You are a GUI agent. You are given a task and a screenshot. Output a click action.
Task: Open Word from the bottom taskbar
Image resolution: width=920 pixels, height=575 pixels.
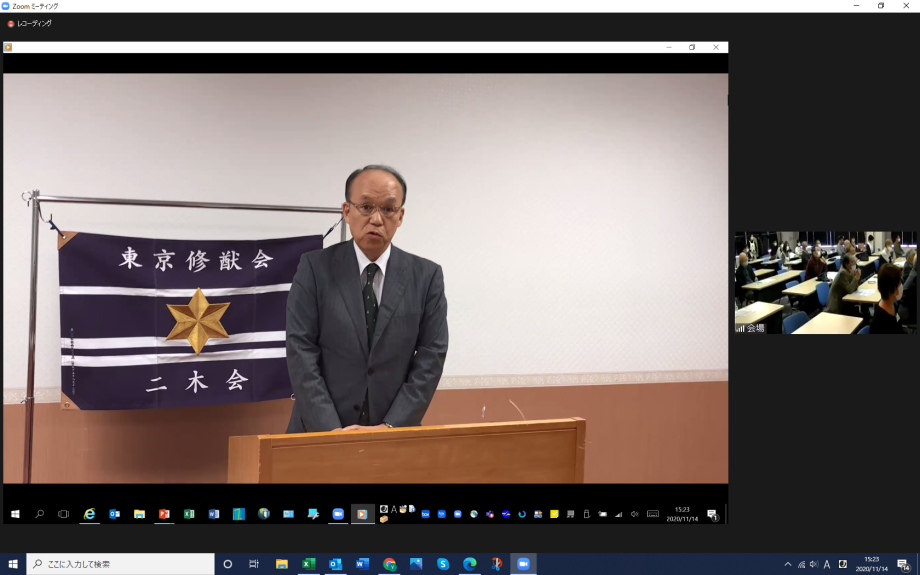pyautogui.click(x=362, y=564)
